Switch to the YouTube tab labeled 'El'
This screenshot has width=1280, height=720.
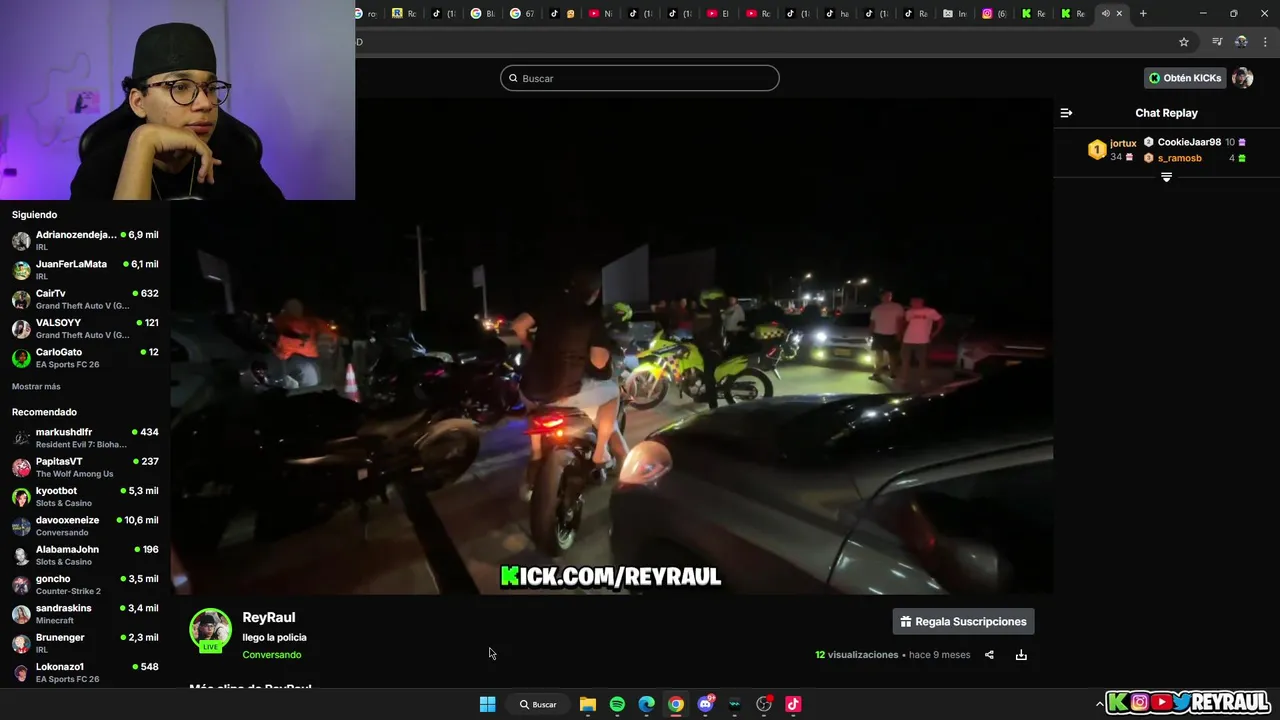pyautogui.click(x=718, y=13)
